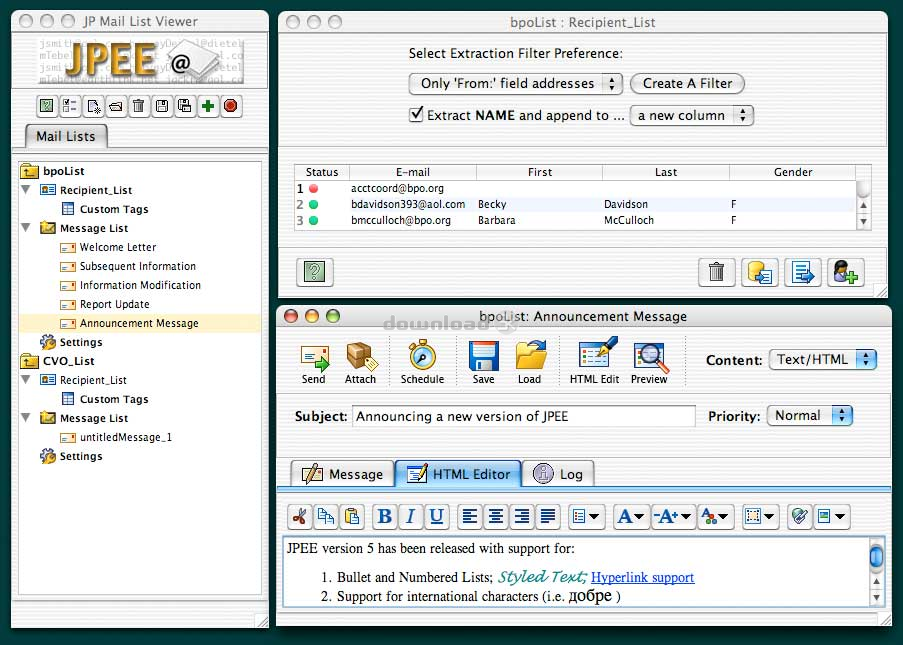This screenshot has width=903, height=645.
Task: Open the Schedule stopwatch icon
Action: tap(422, 362)
